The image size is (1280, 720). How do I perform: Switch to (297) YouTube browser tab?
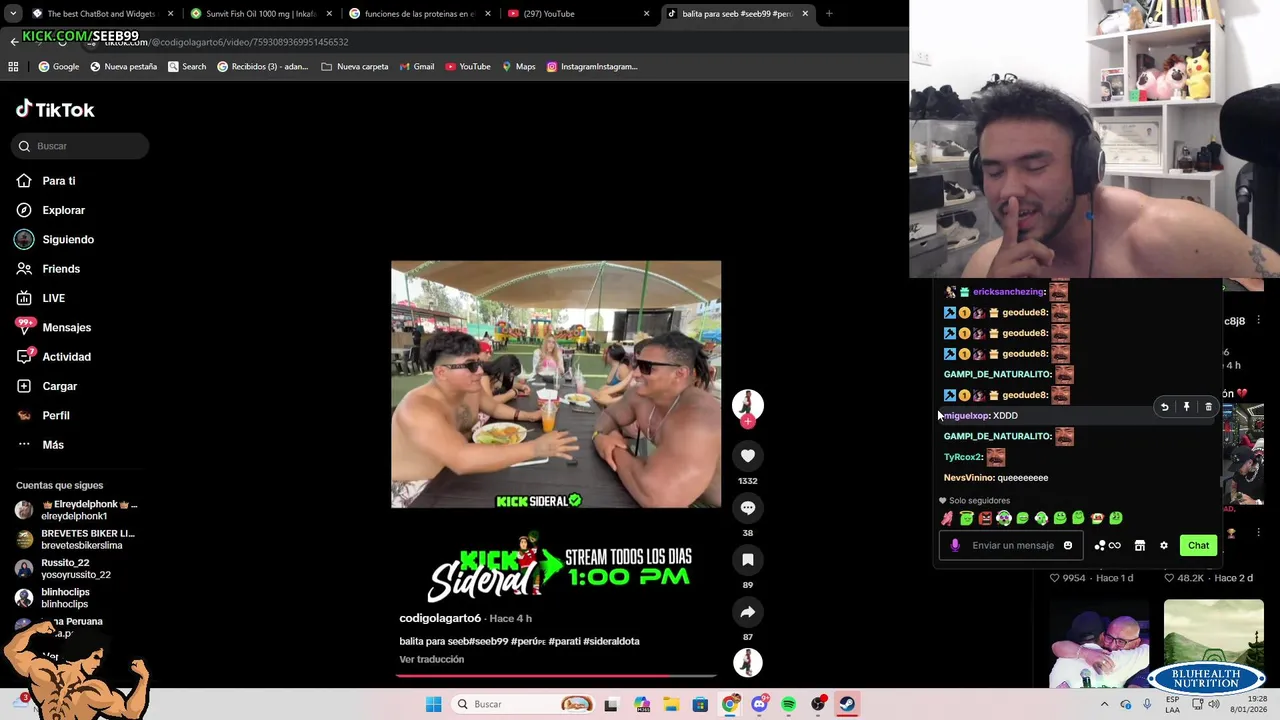point(577,14)
